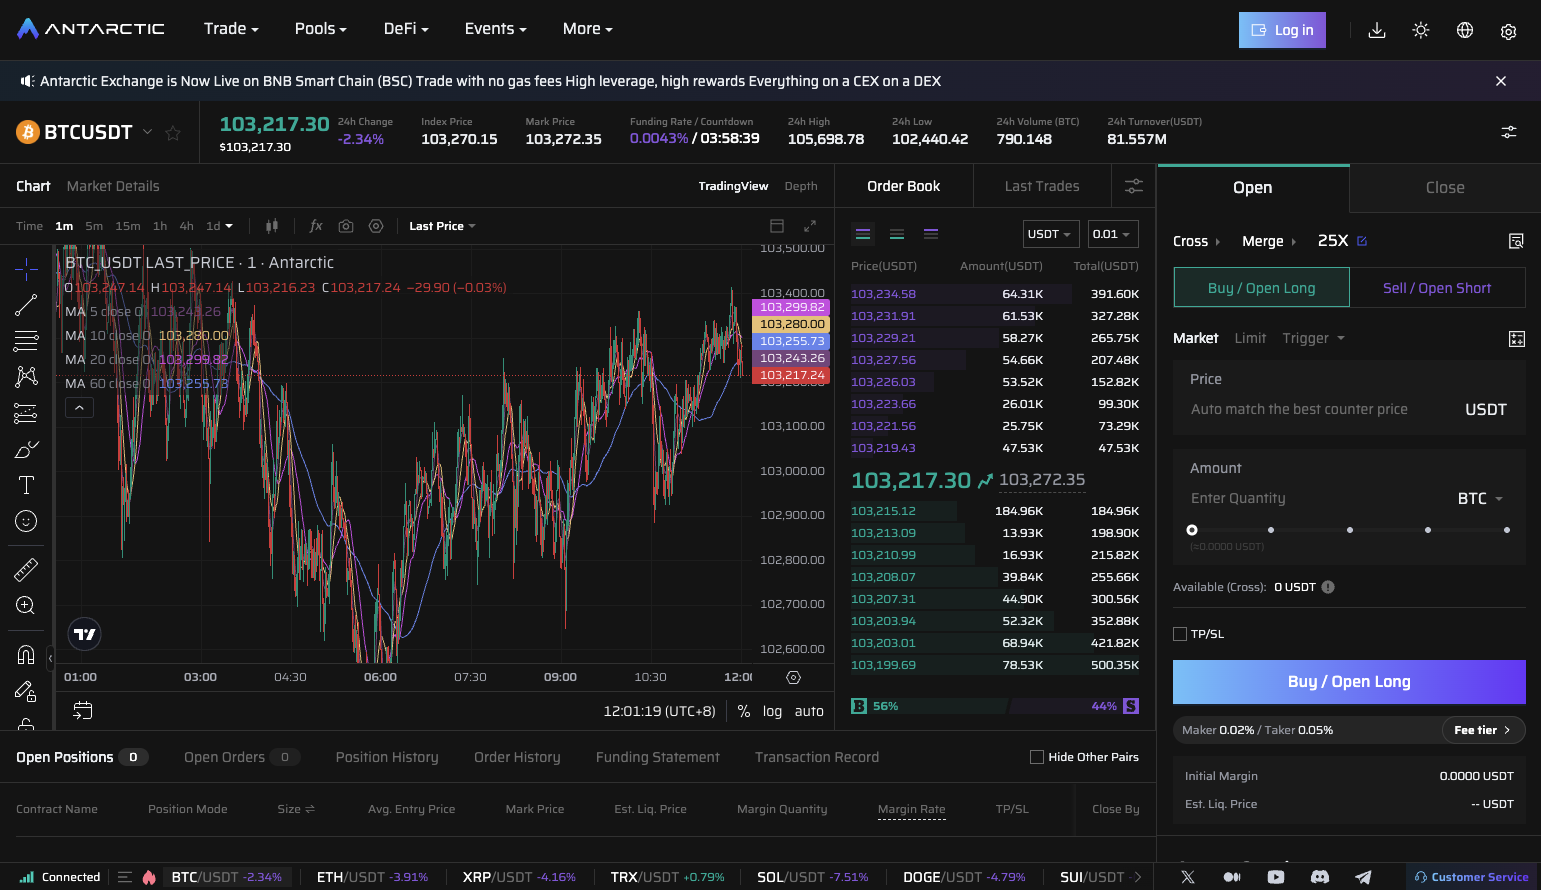Expand the Last Price chart dropdown
Screen dimensions: 1541x890
pyautogui.click(x=442, y=226)
